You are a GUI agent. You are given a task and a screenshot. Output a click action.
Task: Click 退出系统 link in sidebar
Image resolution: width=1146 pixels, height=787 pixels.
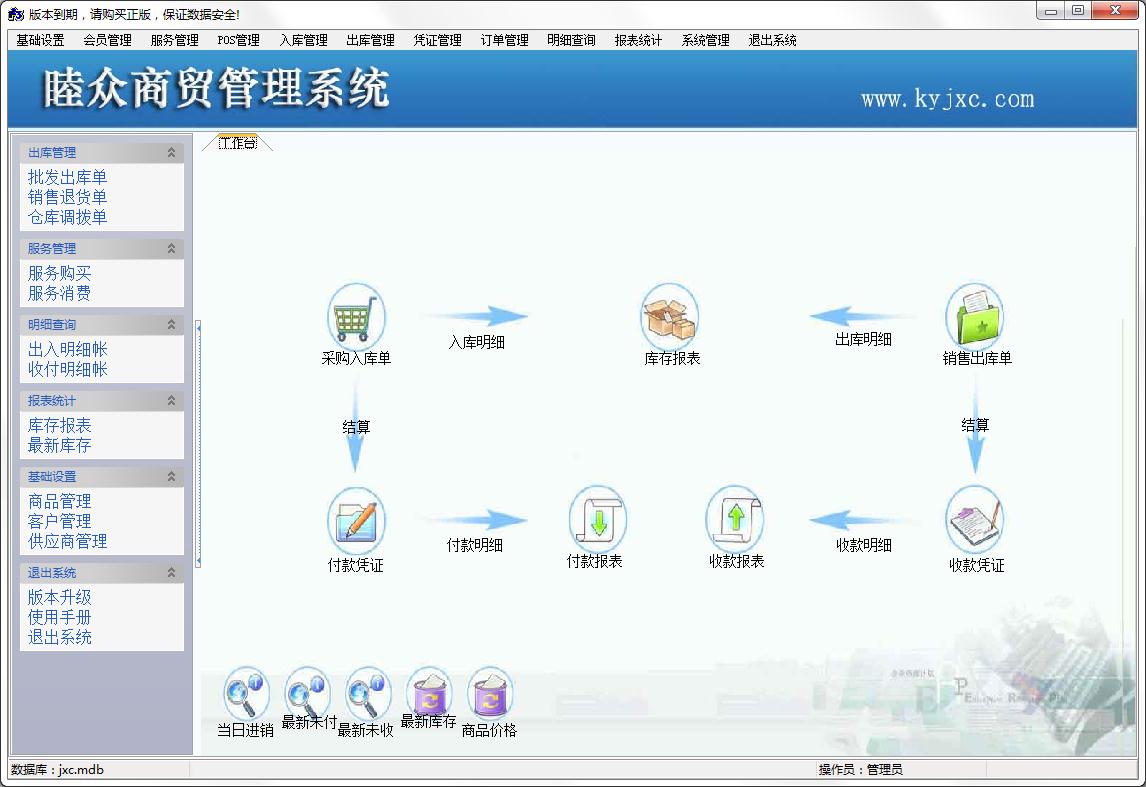click(59, 637)
